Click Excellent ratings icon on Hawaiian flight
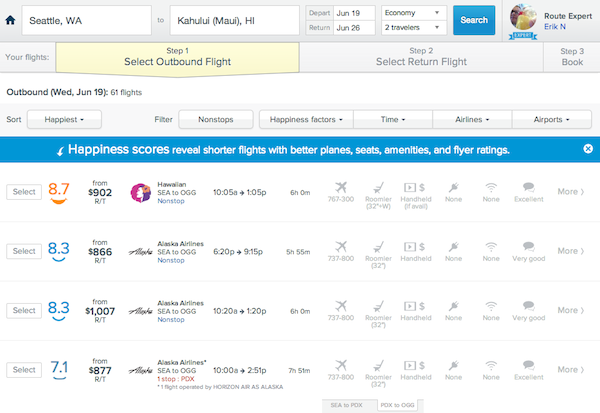Image resolution: width=600 pixels, height=413 pixels. tap(528, 187)
